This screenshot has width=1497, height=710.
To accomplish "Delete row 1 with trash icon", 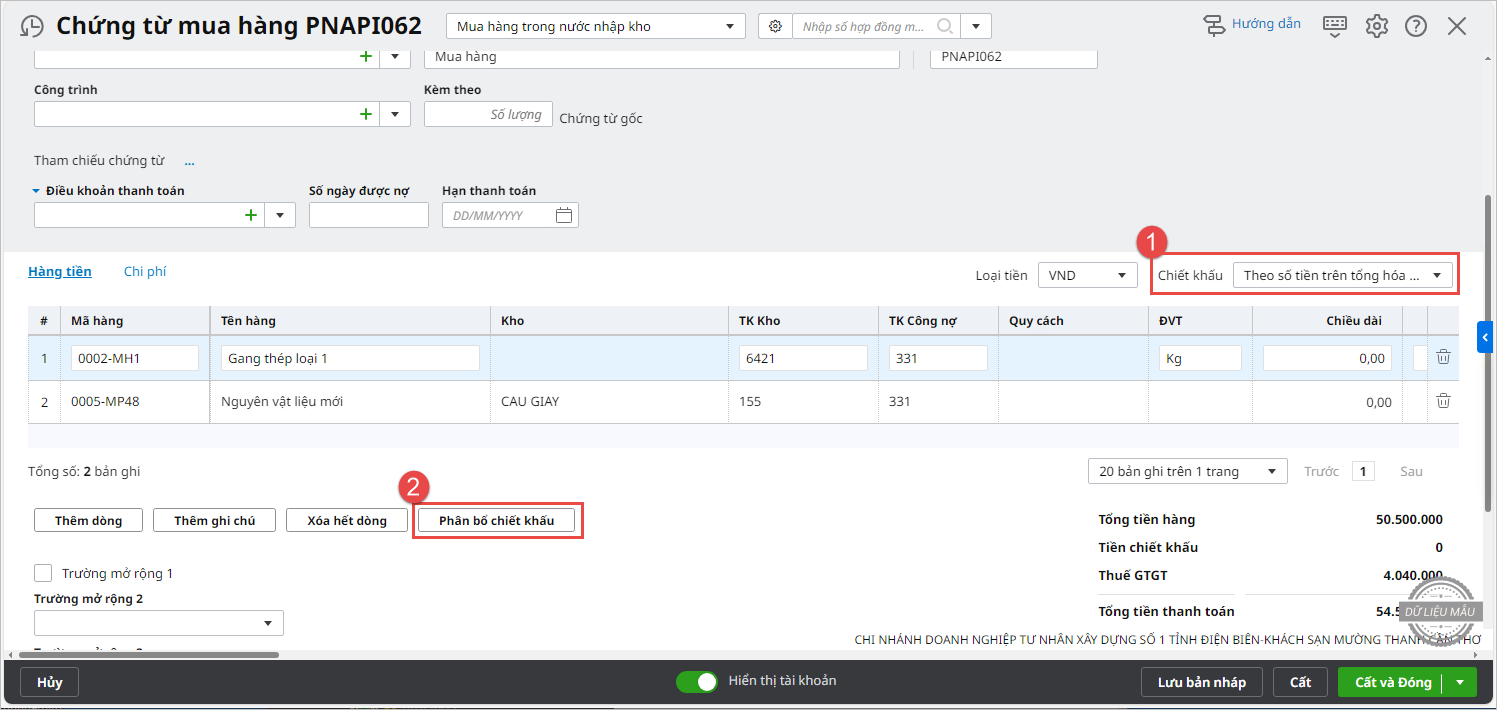I will tap(1443, 357).
